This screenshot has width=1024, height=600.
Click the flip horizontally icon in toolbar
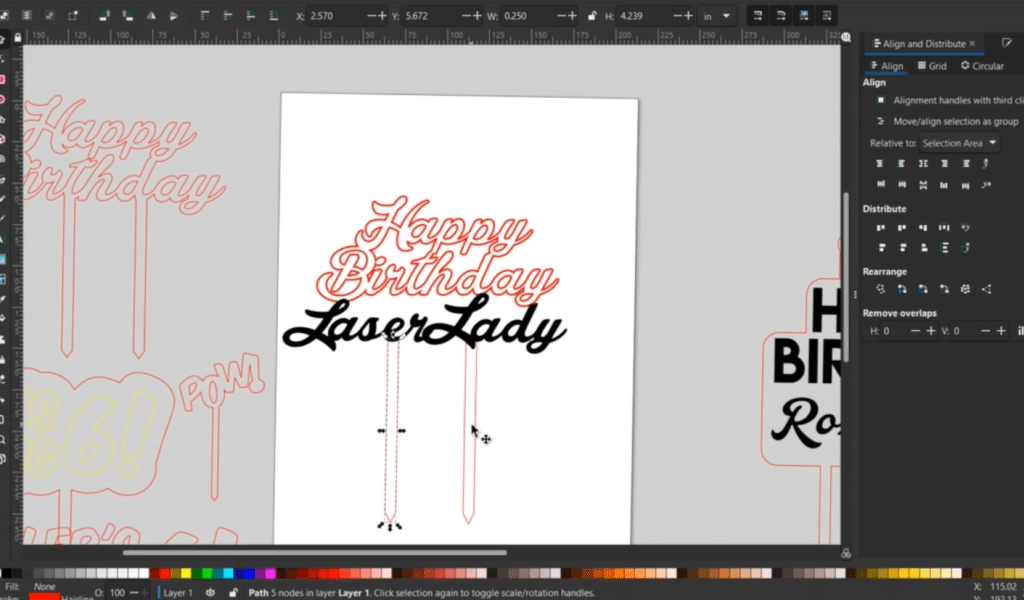point(152,16)
